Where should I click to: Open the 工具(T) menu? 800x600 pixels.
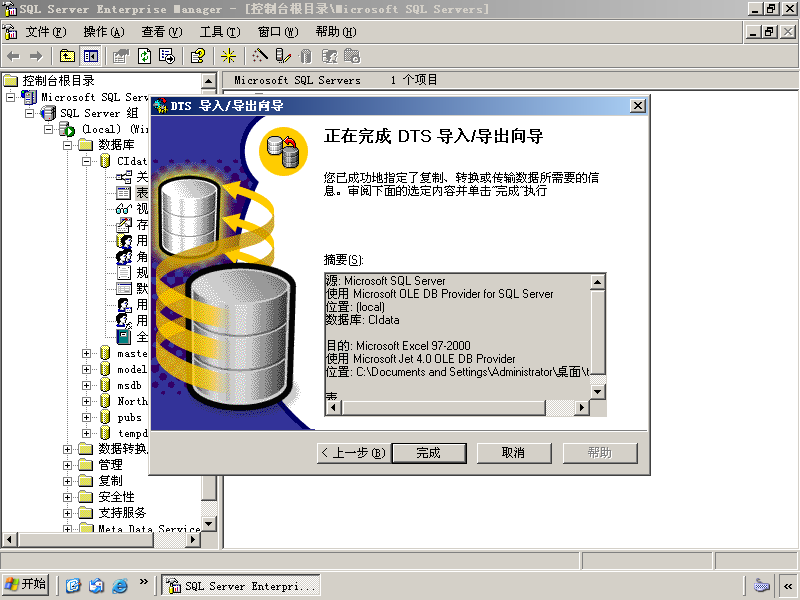(220, 32)
